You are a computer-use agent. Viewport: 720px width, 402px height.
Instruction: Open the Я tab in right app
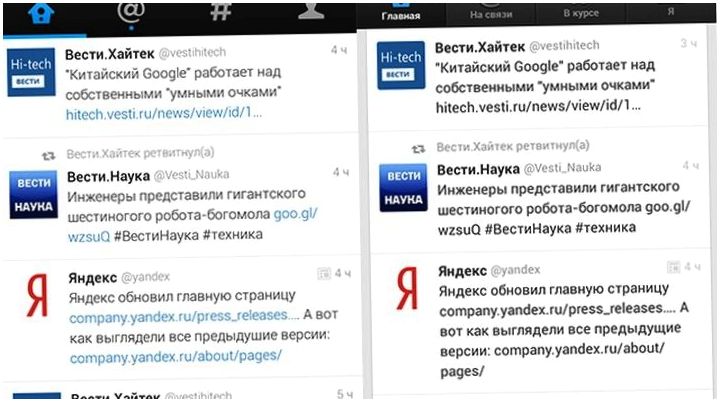671,11
